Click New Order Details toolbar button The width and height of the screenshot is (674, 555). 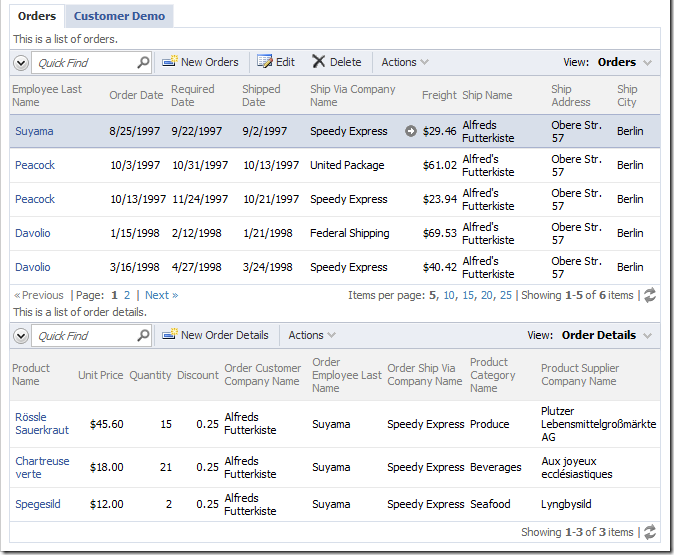click(x=215, y=335)
